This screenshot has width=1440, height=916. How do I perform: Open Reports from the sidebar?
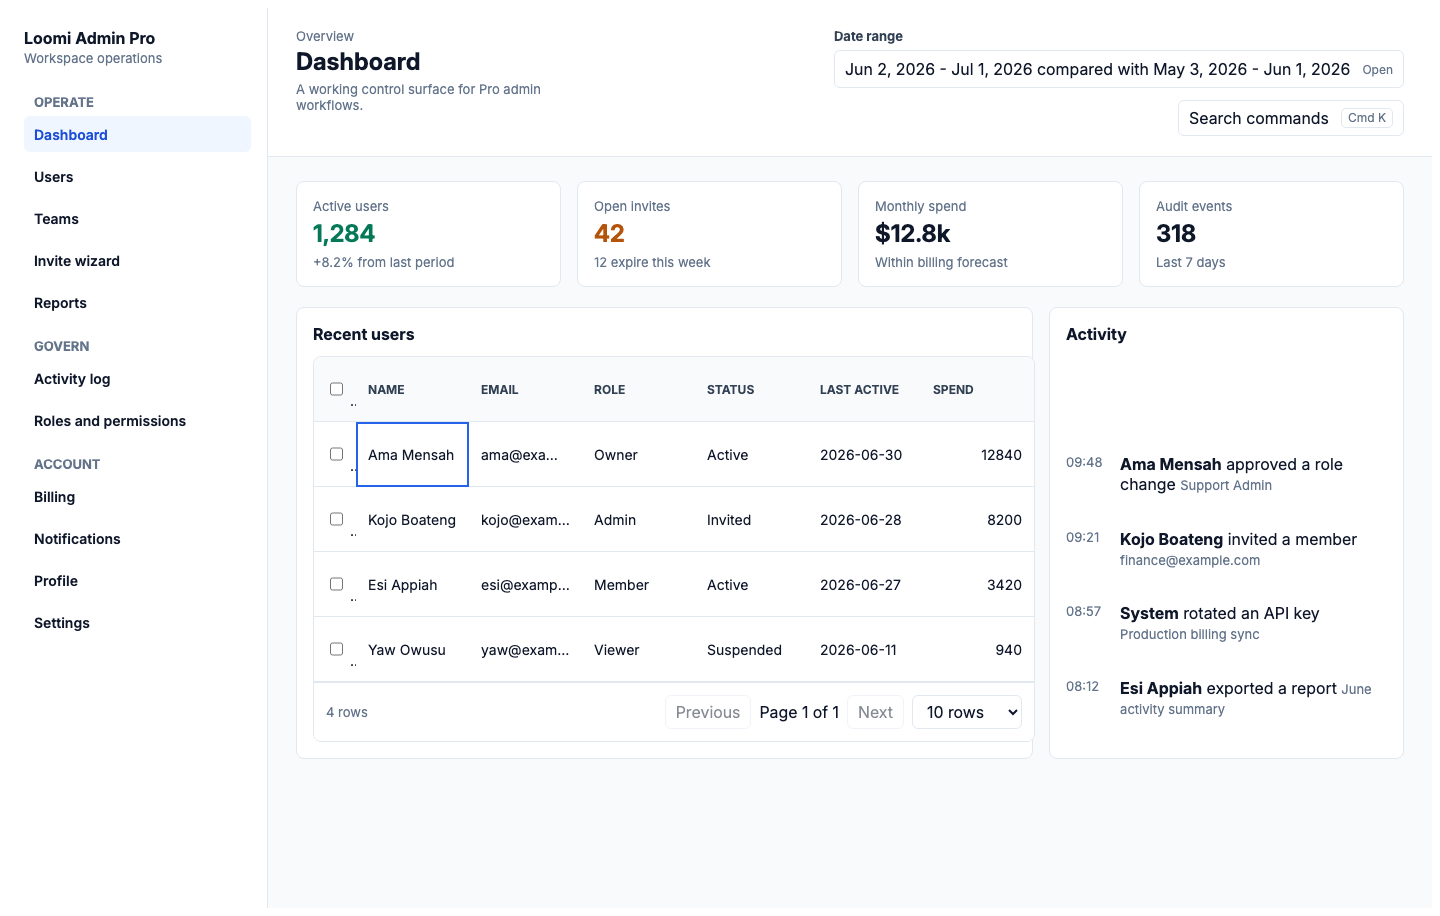click(x=137, y=303)
